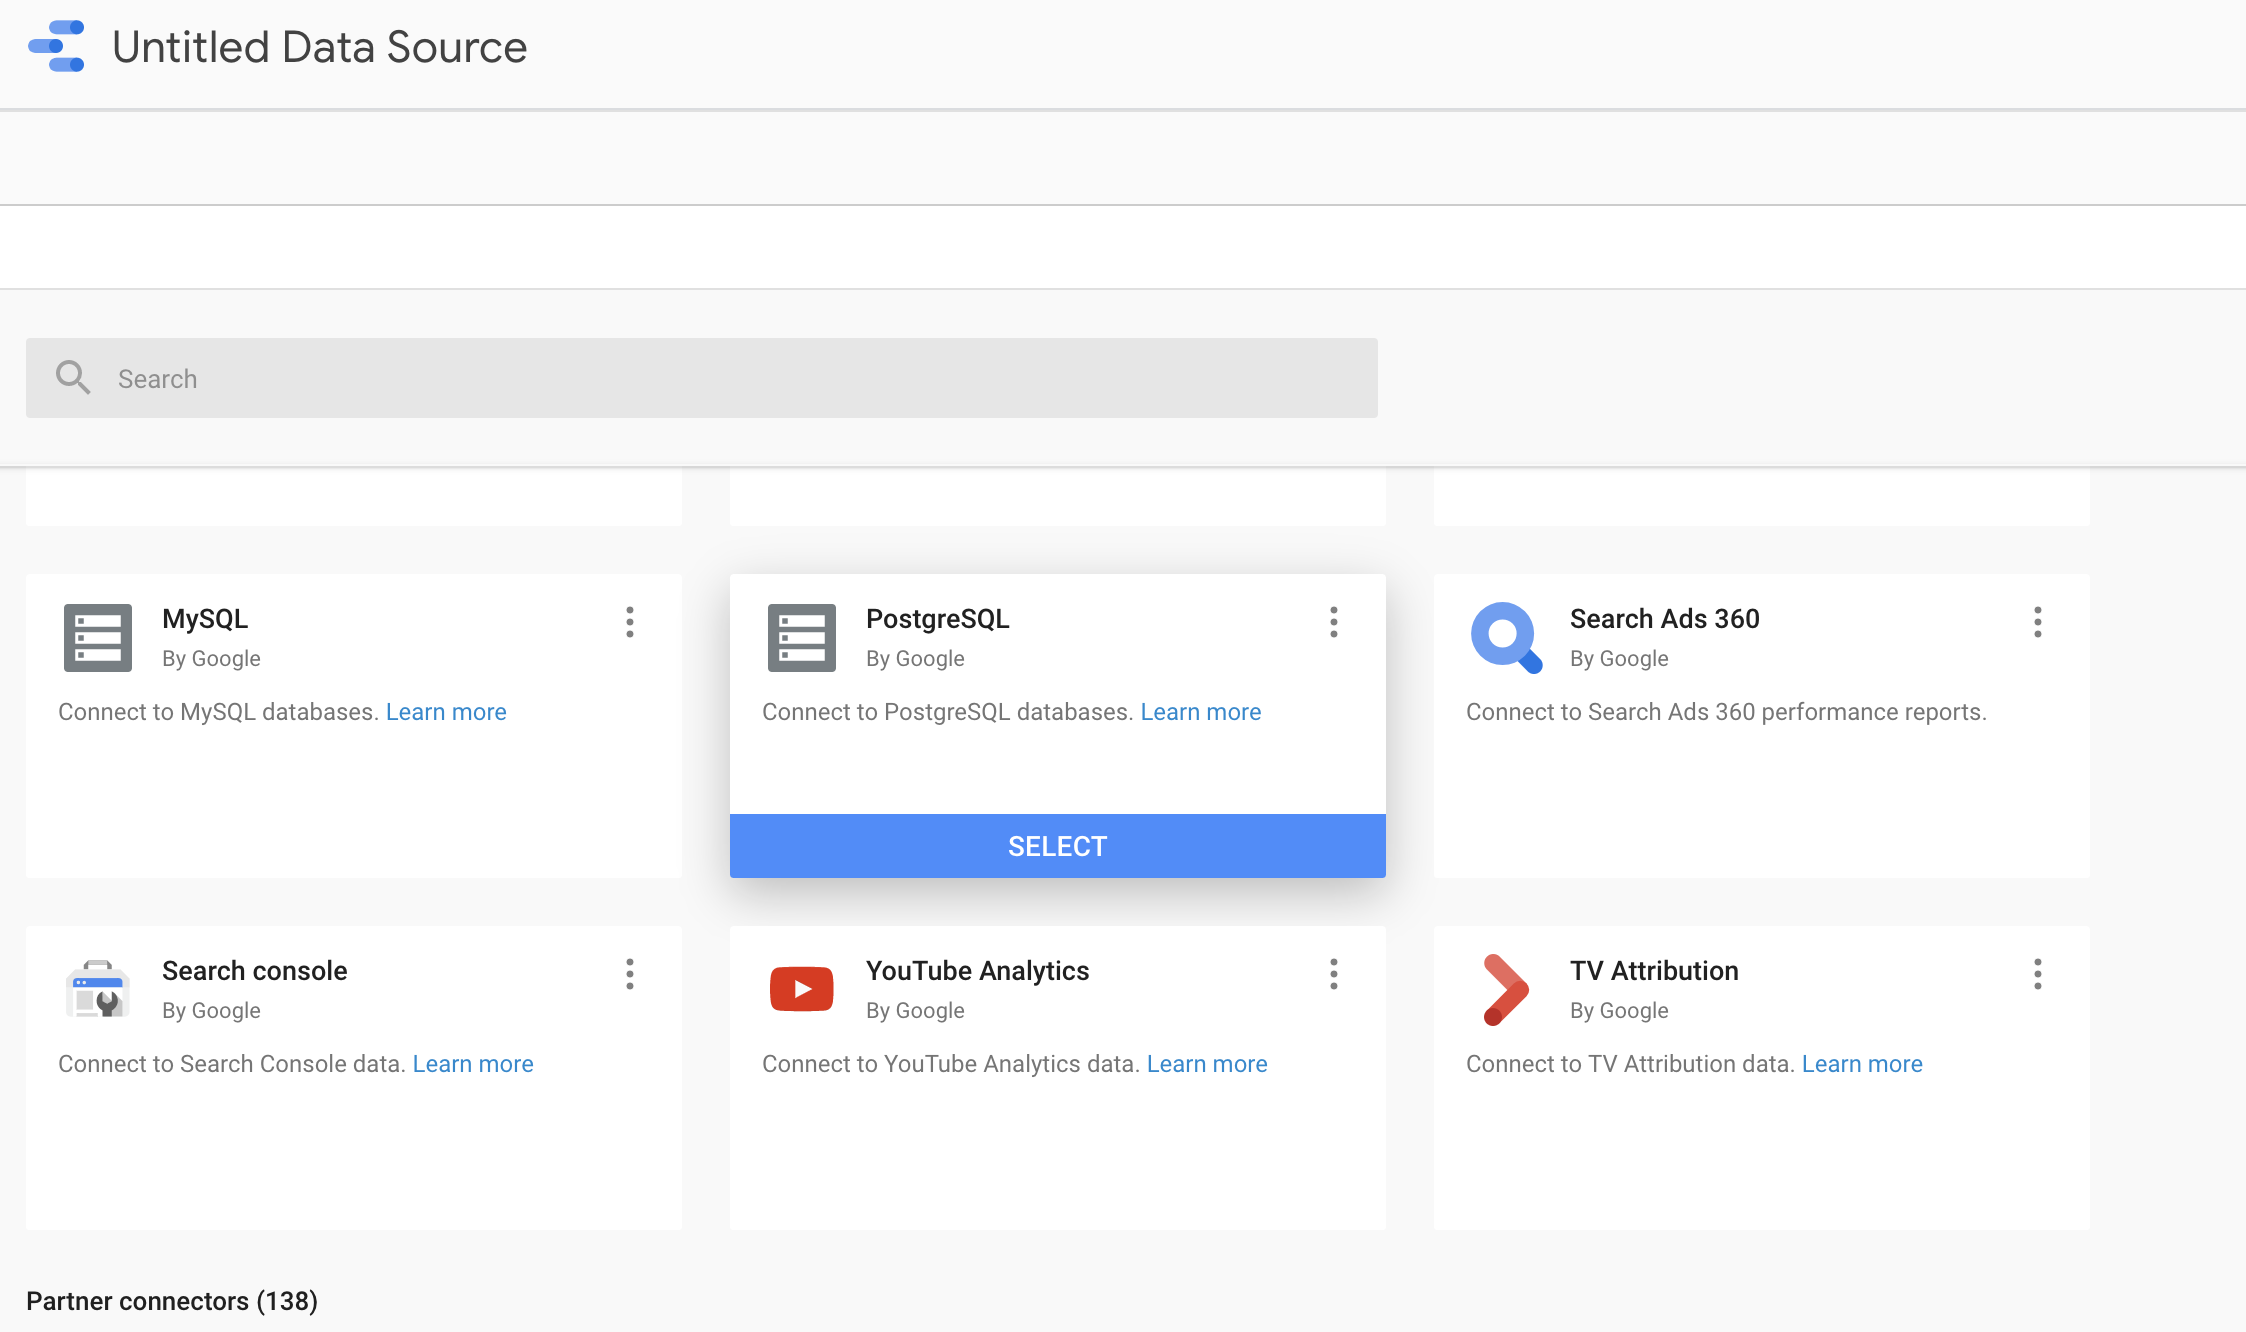Screen dimensions: 2246x1332
Task: Follow TV Attribution Learn more link
Action: click(1862, 1064)
